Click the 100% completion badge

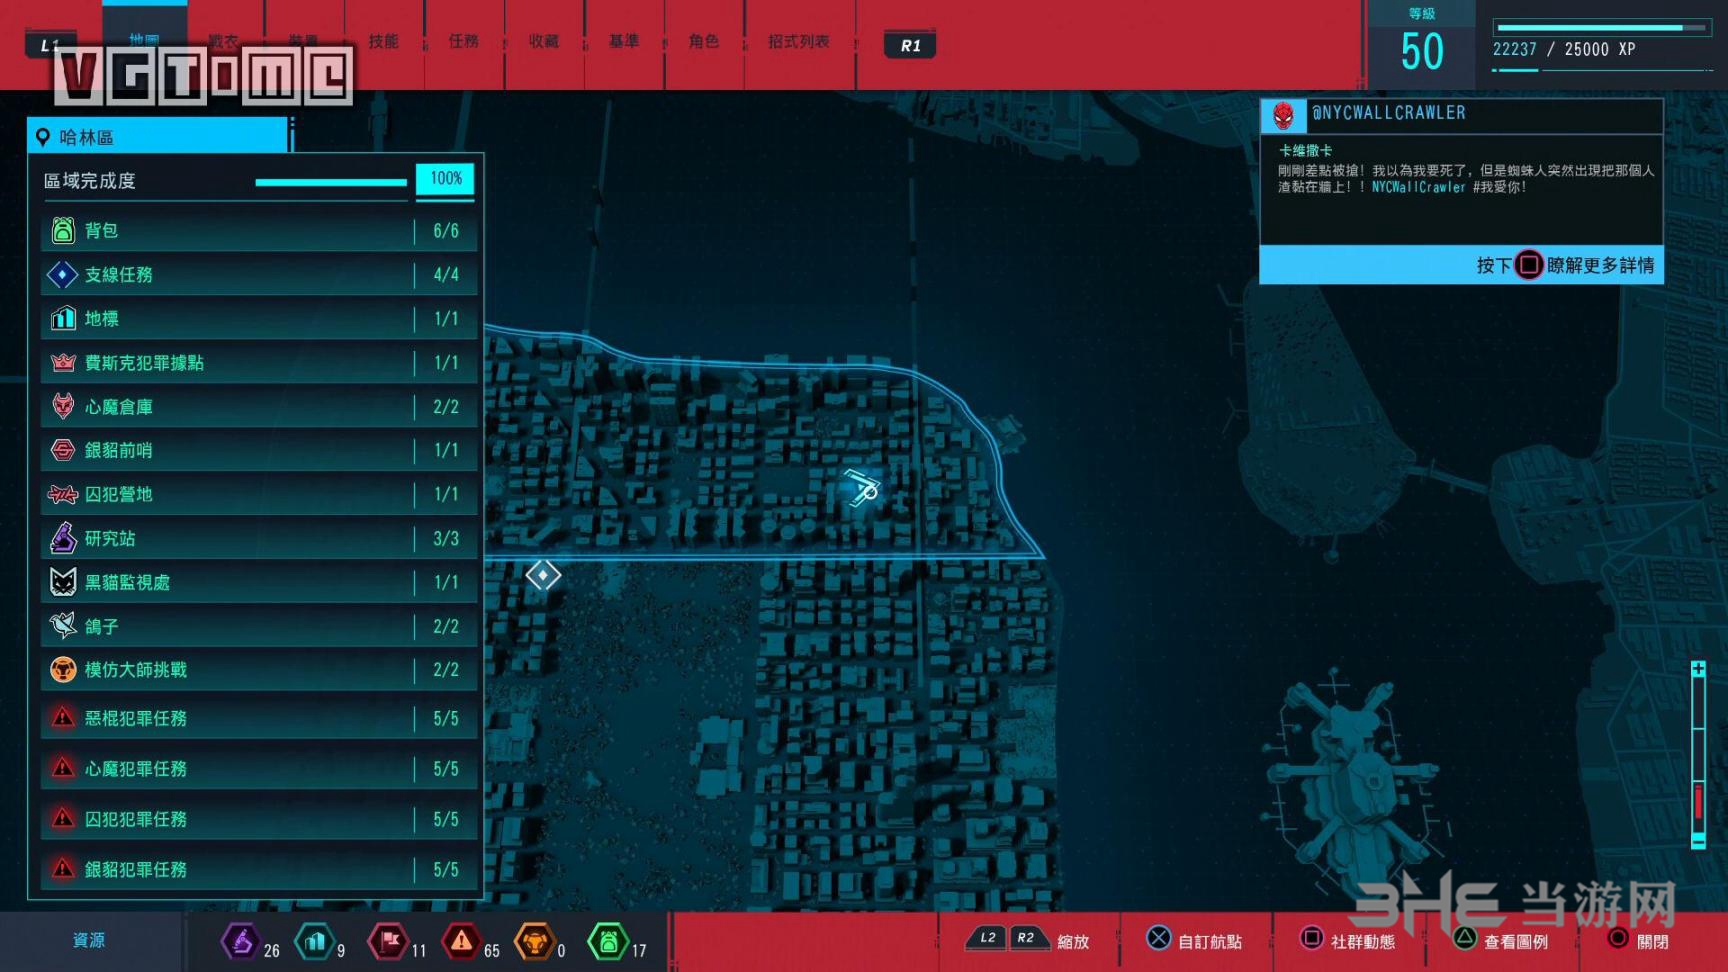(x=445, y=179)
